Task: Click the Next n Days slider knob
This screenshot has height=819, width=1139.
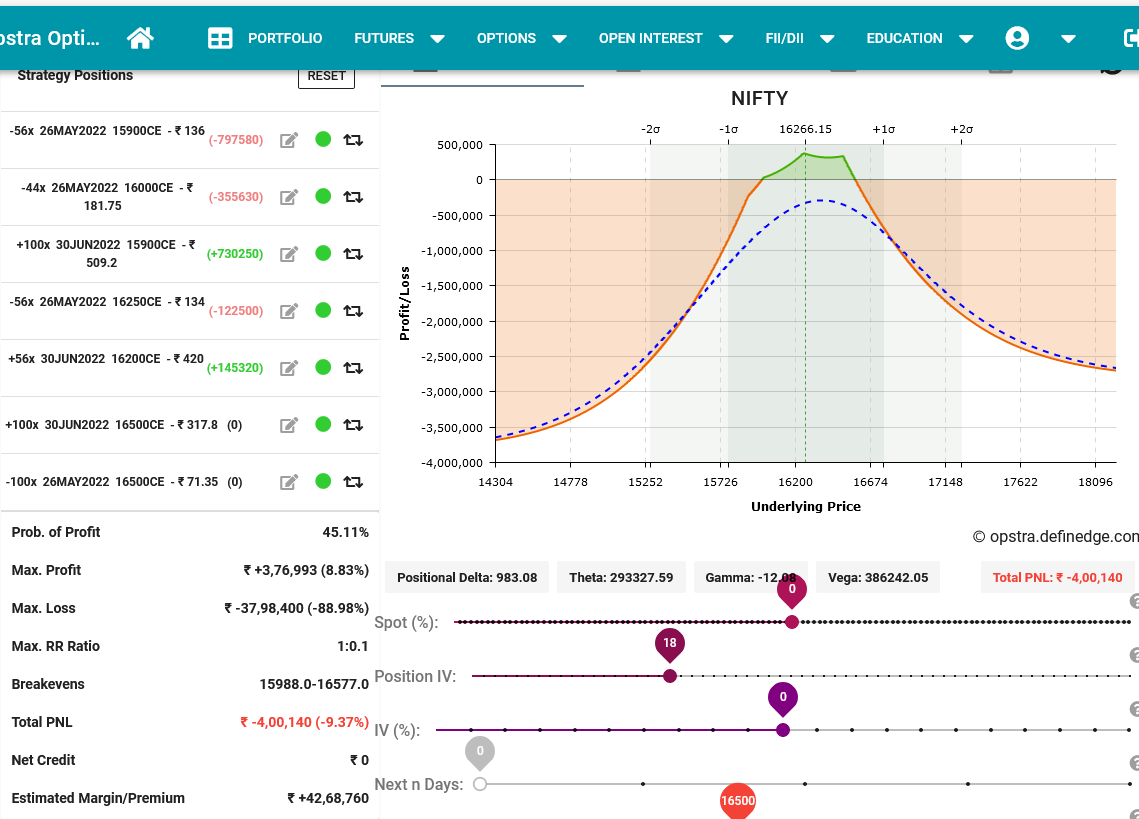Action: [480, 784]
